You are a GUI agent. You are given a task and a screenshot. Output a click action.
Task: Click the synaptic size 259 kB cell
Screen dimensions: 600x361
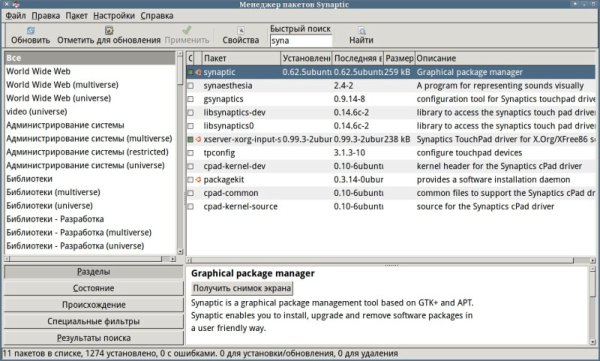pyautogui.click(x=397, y=72)
